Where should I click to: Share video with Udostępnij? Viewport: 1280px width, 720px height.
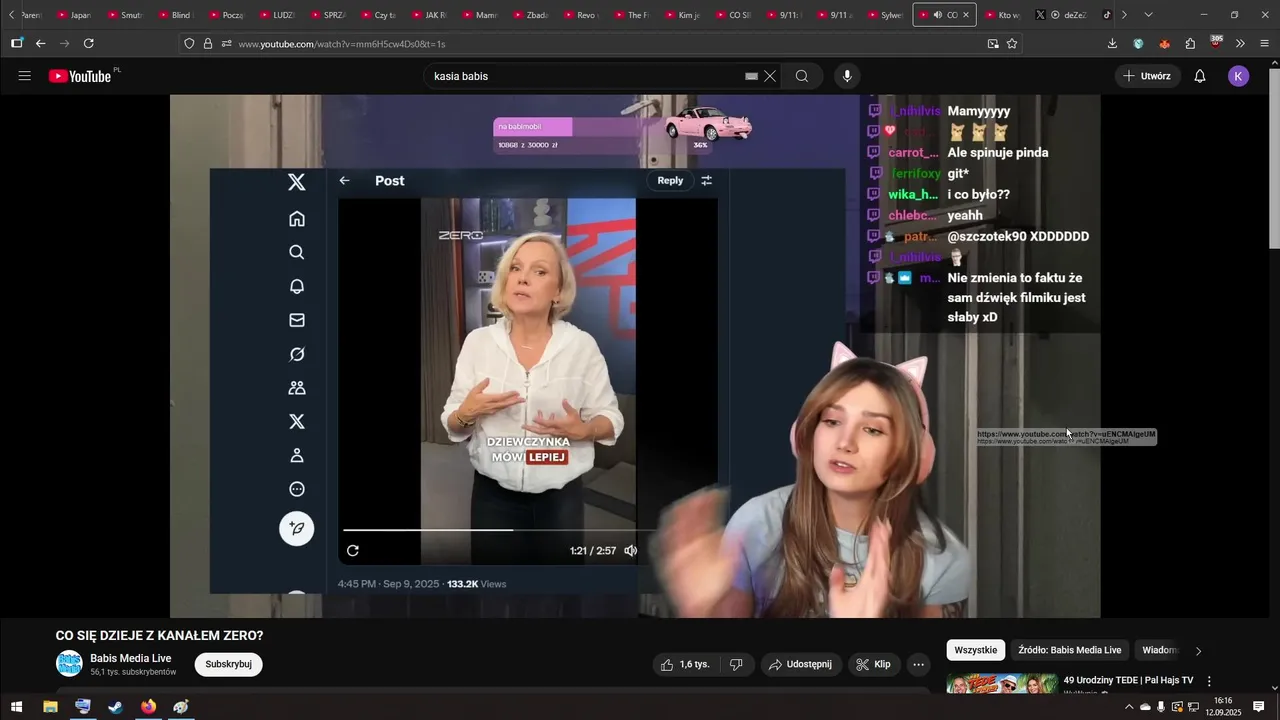pyautogui.click(x=799, y=664)
